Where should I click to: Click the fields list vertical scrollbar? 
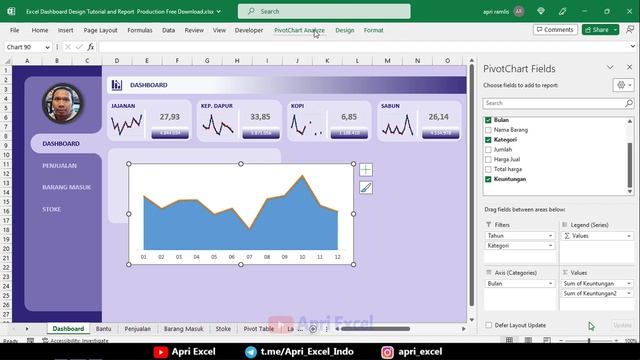[630, 165]
